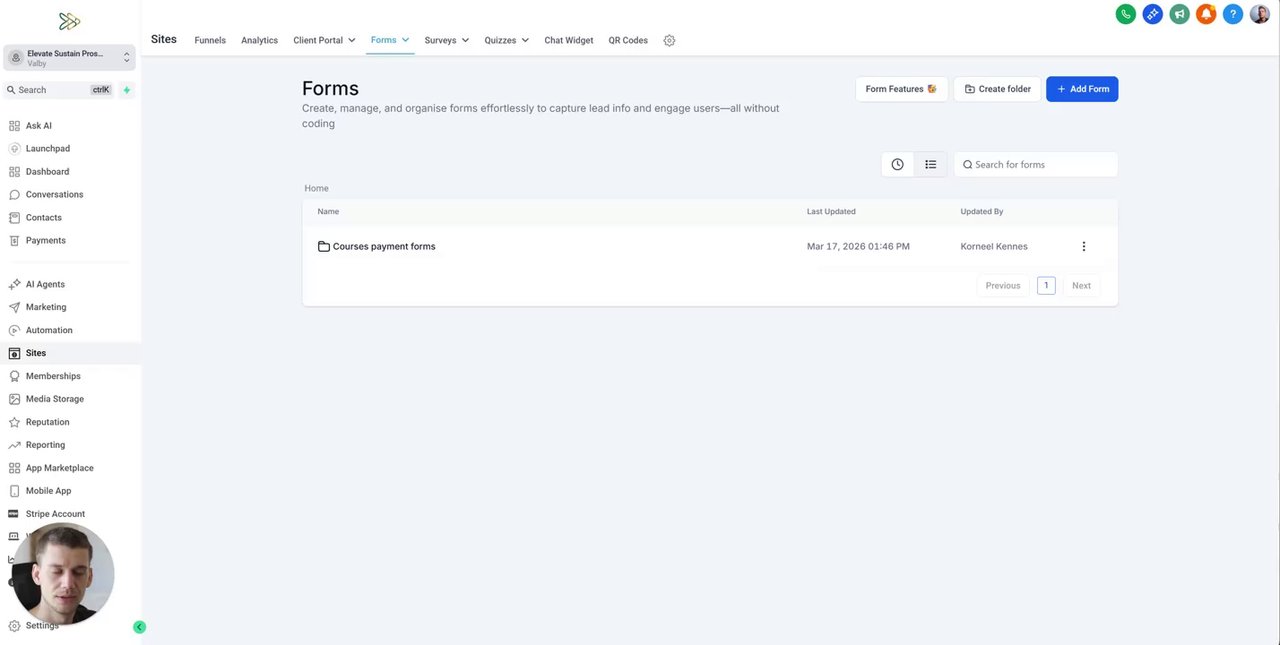Click the Name column header
1280x645 pixels.
[328, 211]
